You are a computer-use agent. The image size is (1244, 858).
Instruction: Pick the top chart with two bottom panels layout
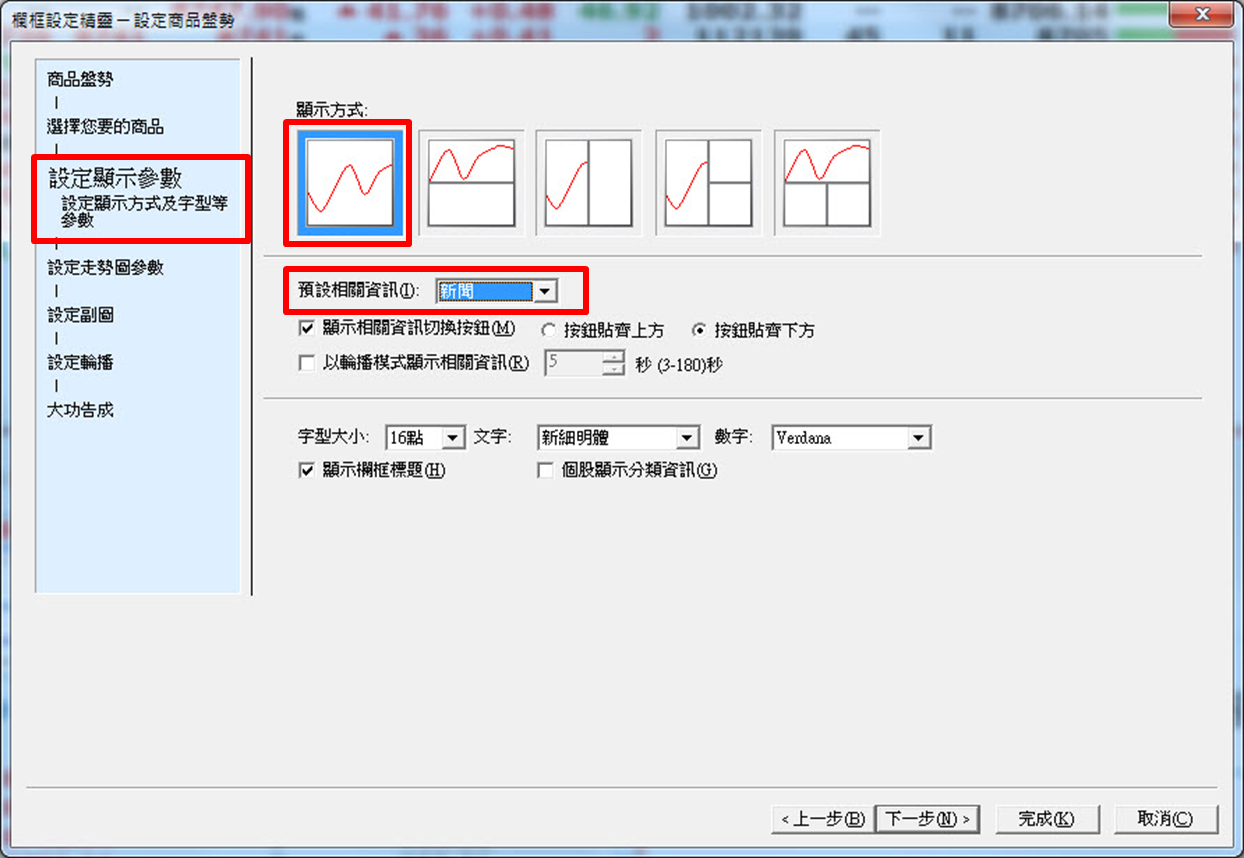[x=827, y=182]
